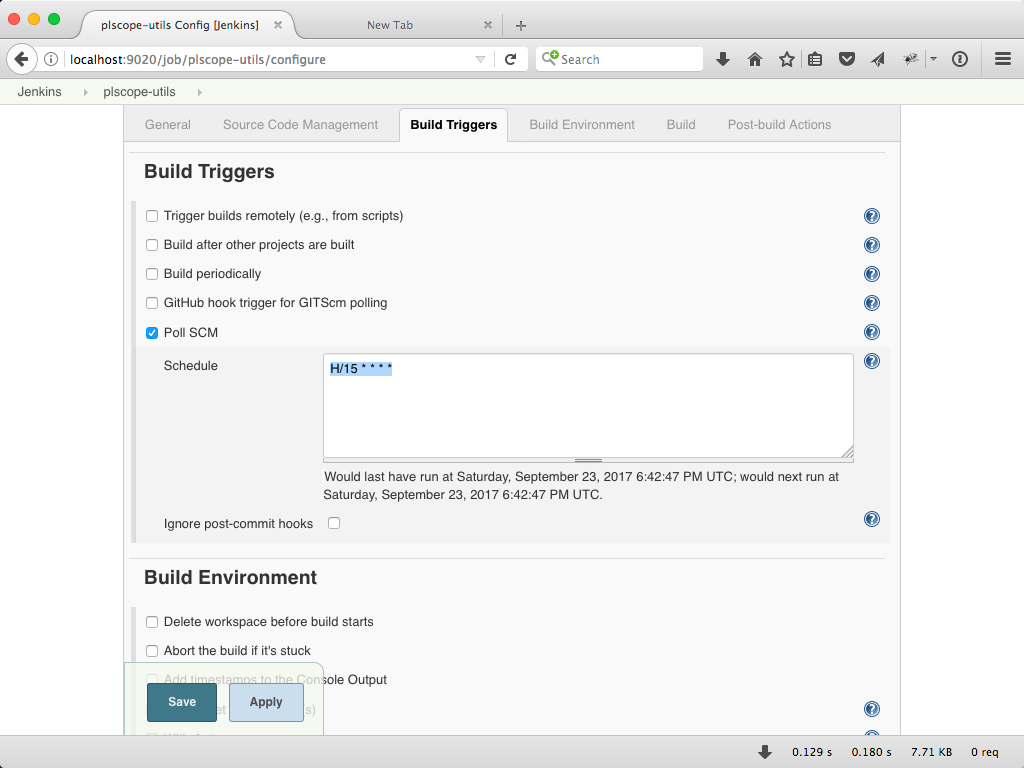Open a new browser tab with plus

(x=520, y=25)
